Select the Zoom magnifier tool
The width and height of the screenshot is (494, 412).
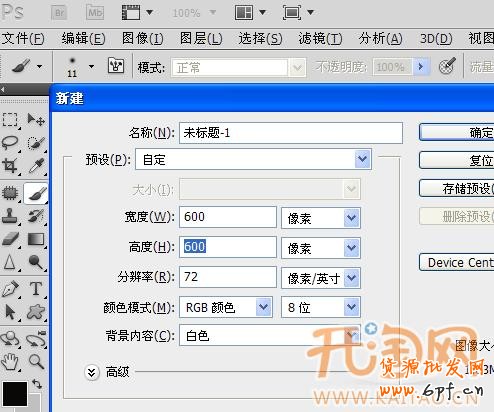click(36, 362)
